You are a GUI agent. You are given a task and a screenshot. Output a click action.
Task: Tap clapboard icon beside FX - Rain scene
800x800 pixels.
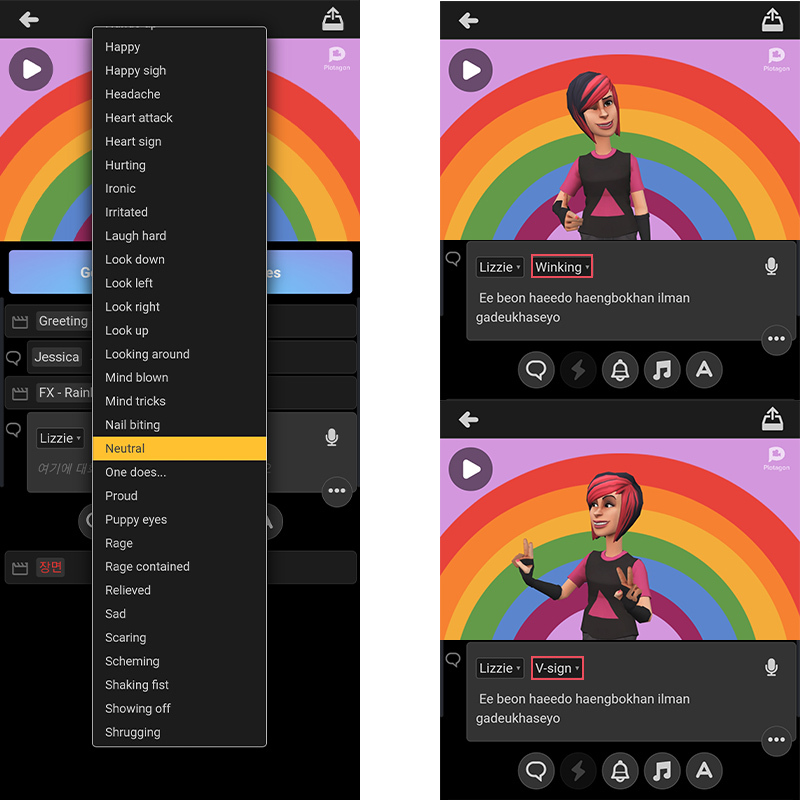click(20, 393)
